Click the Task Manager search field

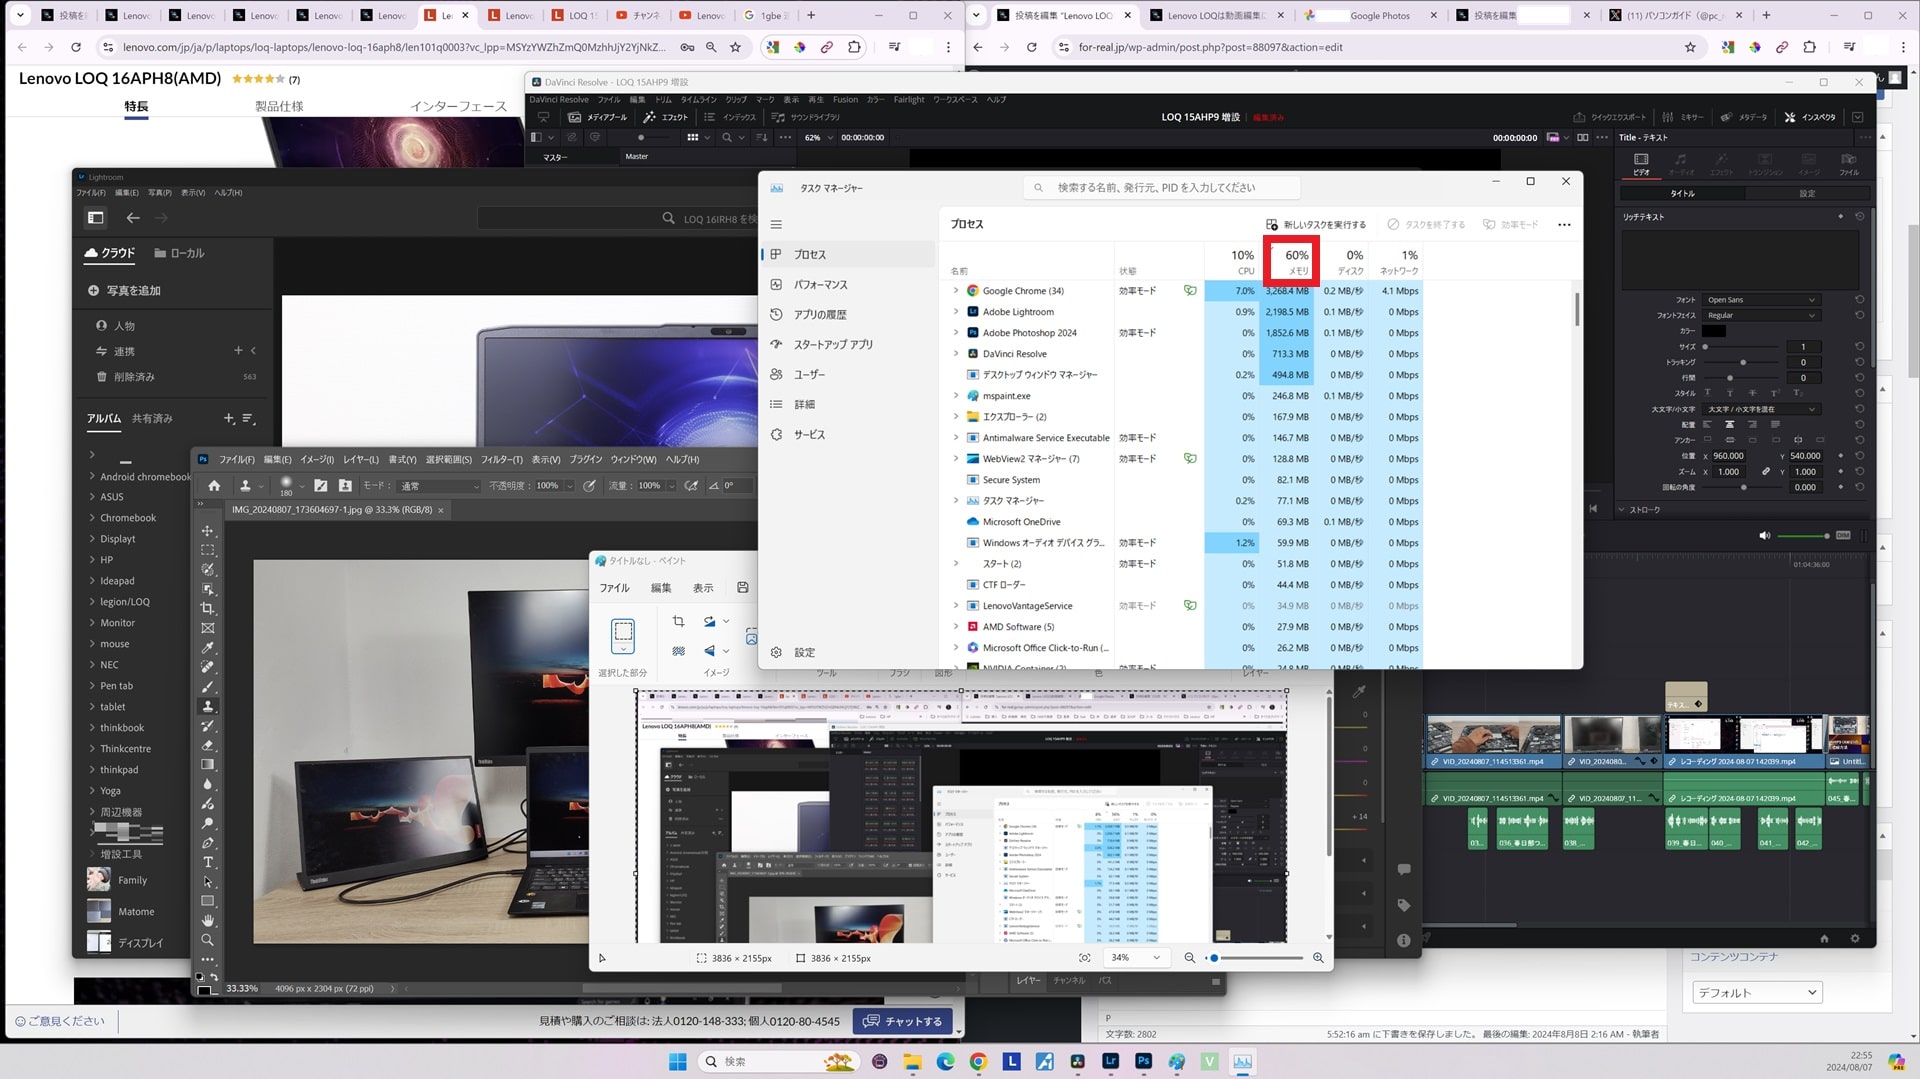coord(1165,188)
